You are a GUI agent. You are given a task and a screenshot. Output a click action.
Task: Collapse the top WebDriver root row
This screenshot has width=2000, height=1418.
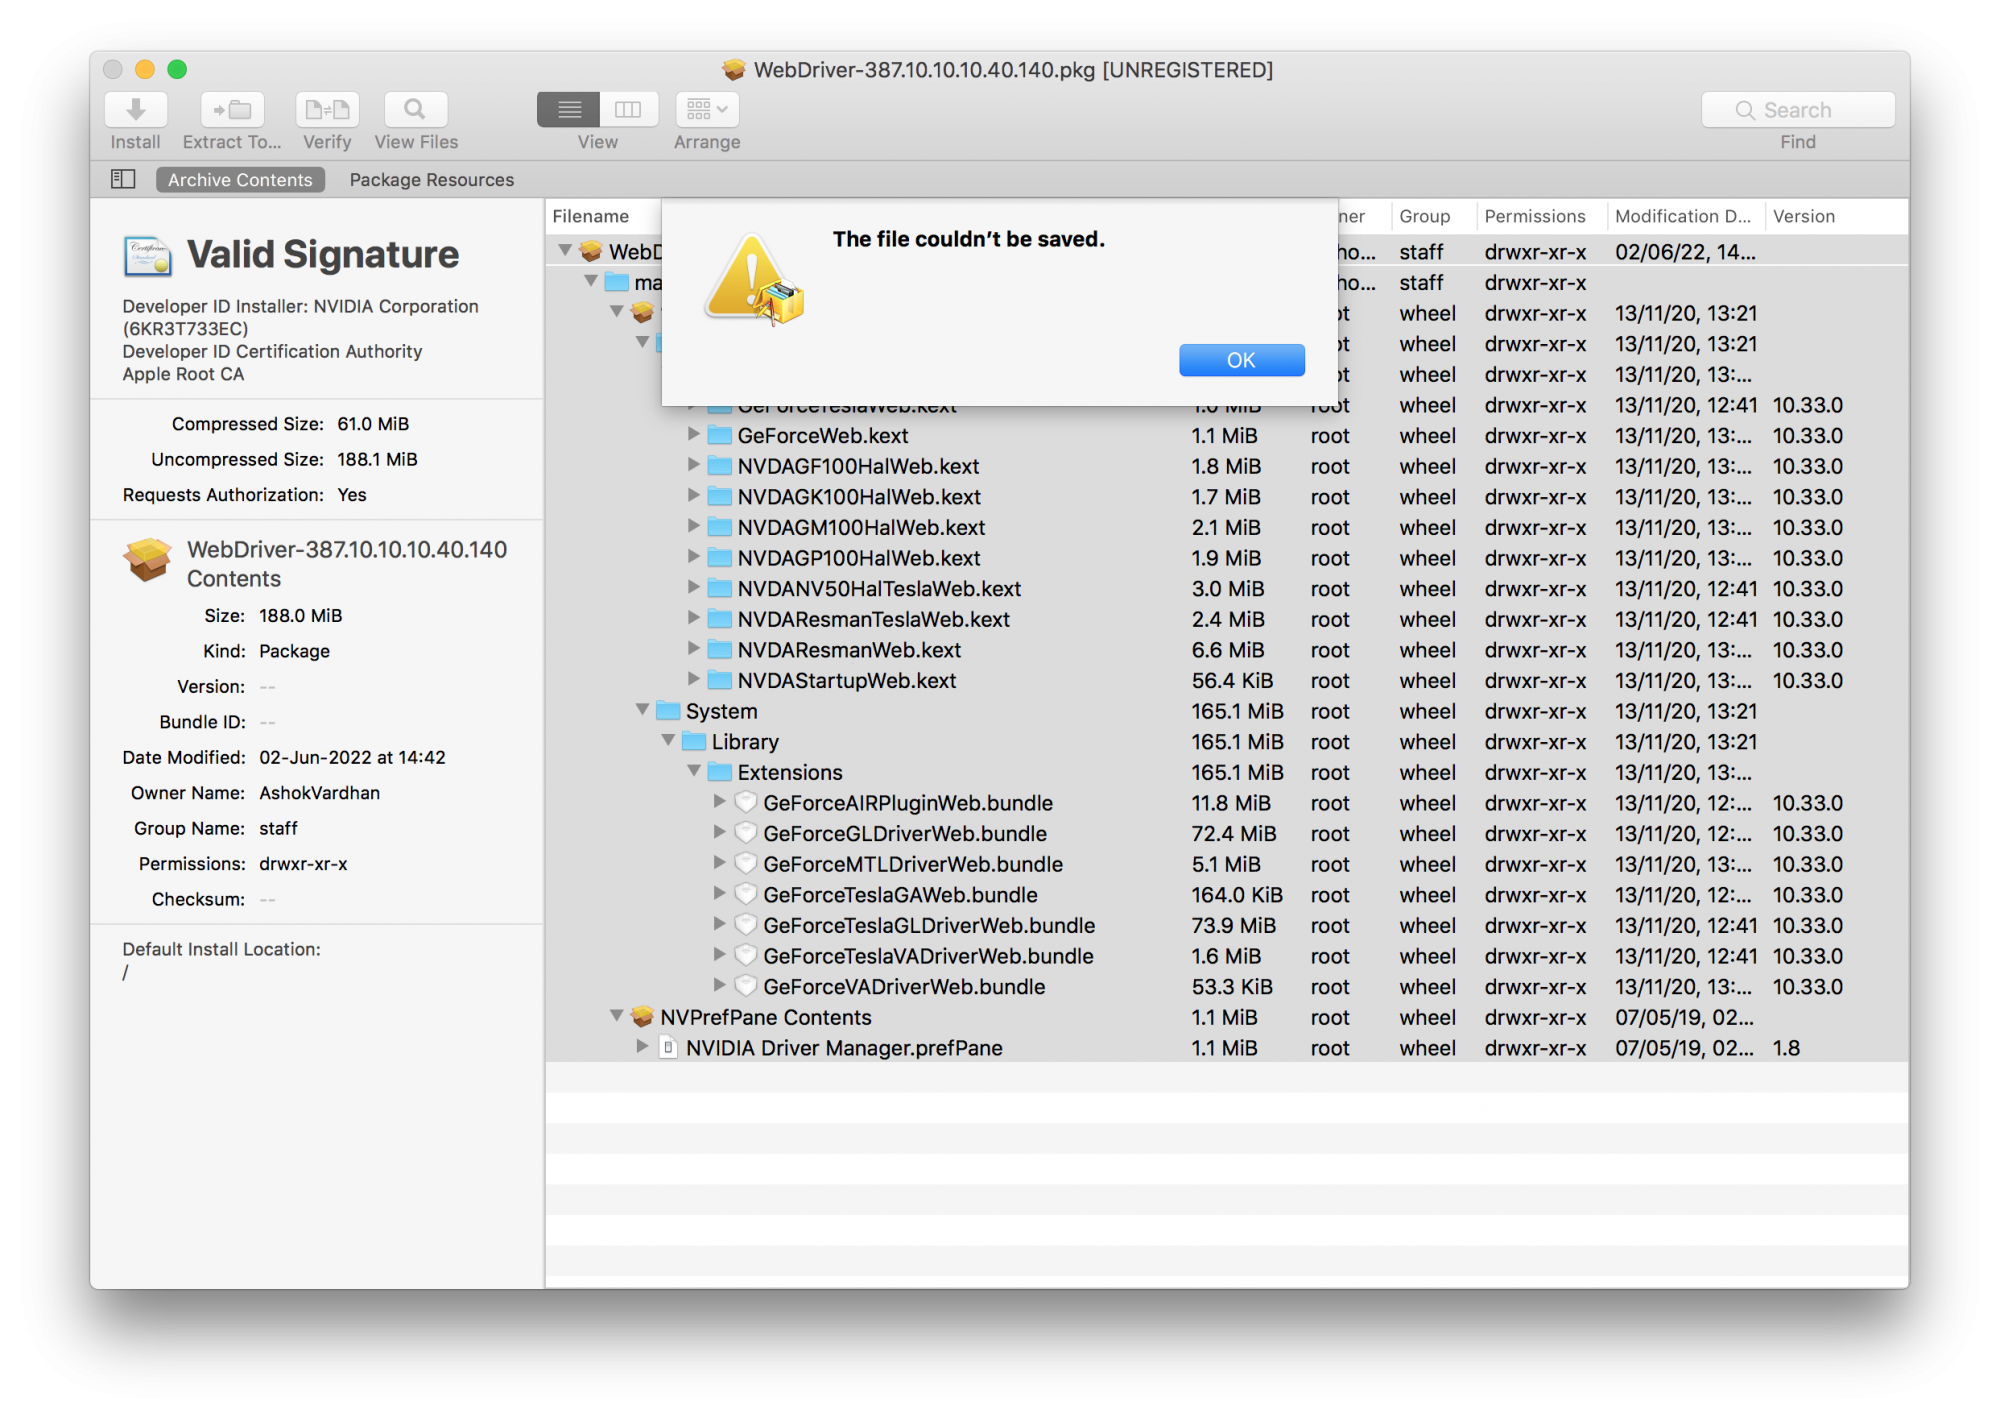tap(566, 250)
